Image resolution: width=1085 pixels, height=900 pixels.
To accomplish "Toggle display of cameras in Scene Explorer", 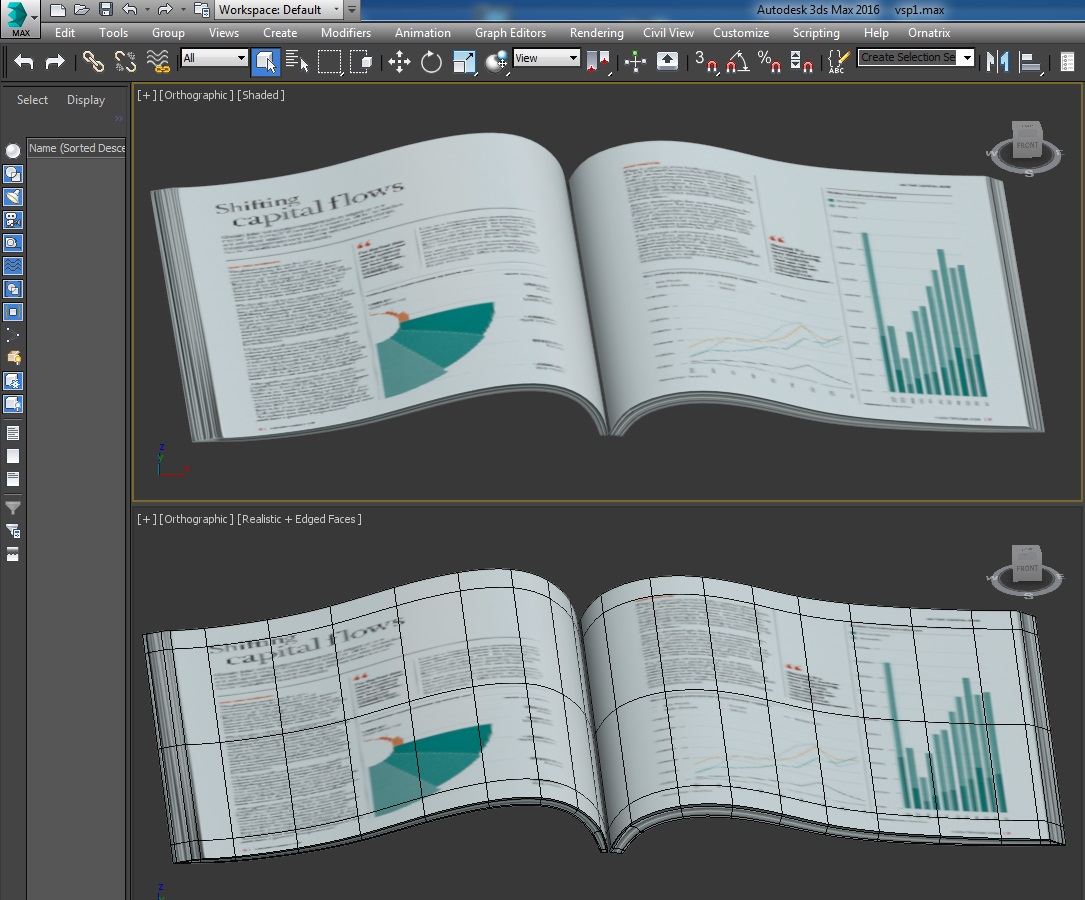I will click(x=13, y=220).
